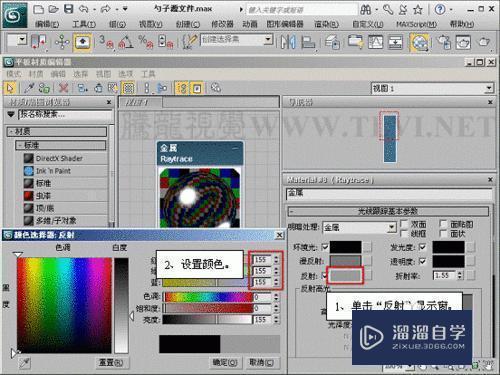Save the scene with the floppy disk icon
The height and width of the screenshot is (375, 500).
click(68, 9)
